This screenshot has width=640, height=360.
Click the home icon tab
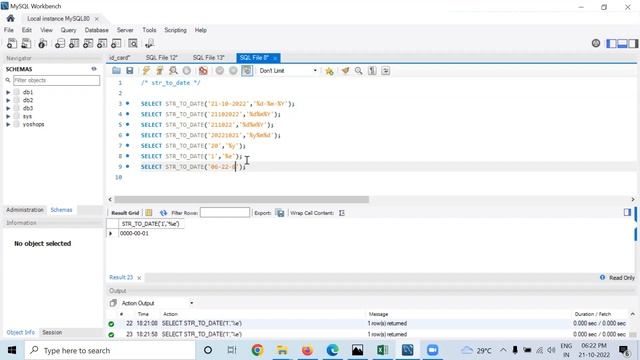click(11, 18)
